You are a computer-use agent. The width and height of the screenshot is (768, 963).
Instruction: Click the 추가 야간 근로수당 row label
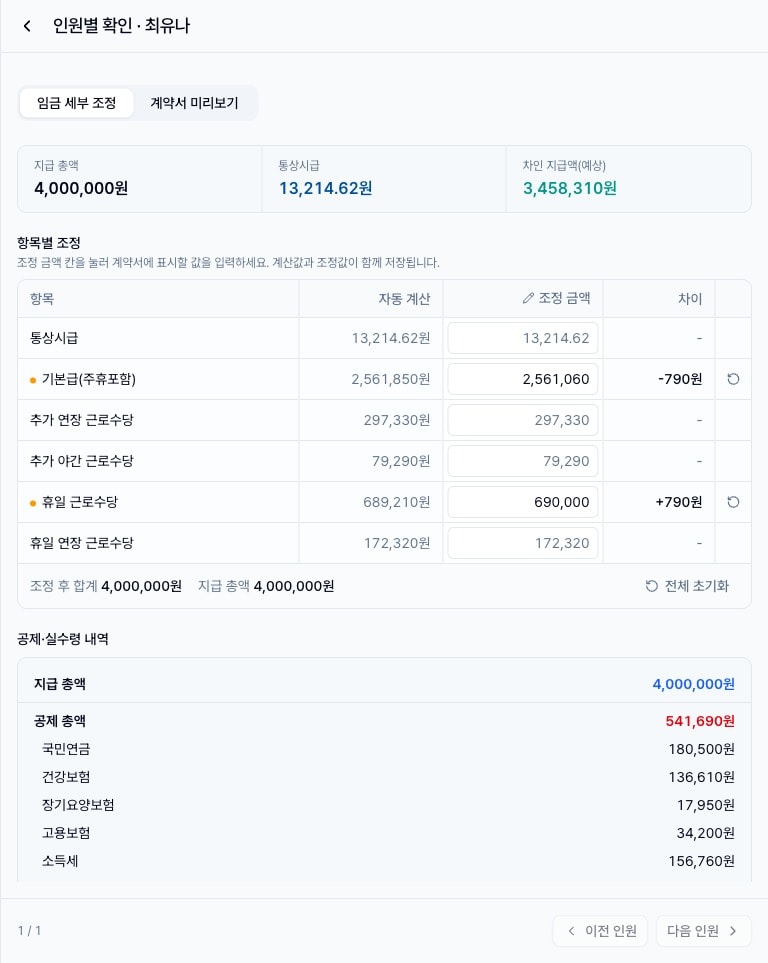(82, 461)
